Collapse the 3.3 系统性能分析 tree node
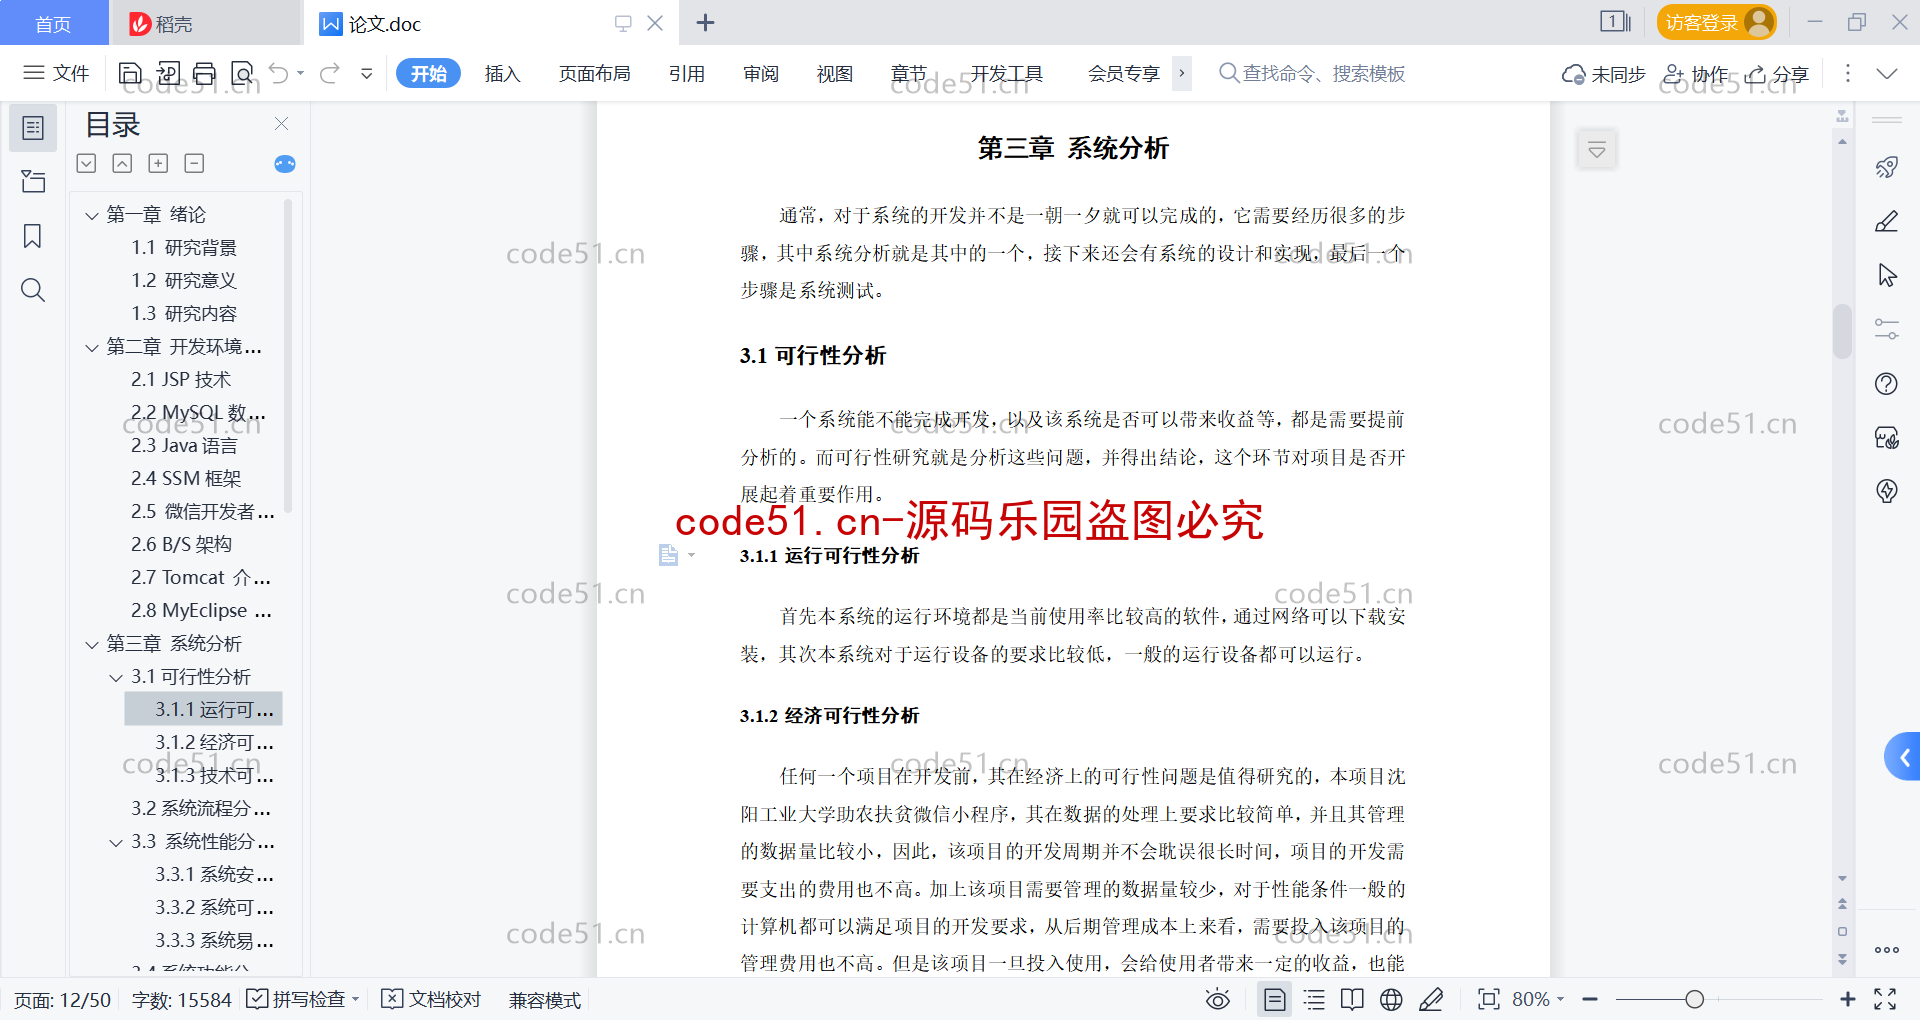 (x=116, y=842)
